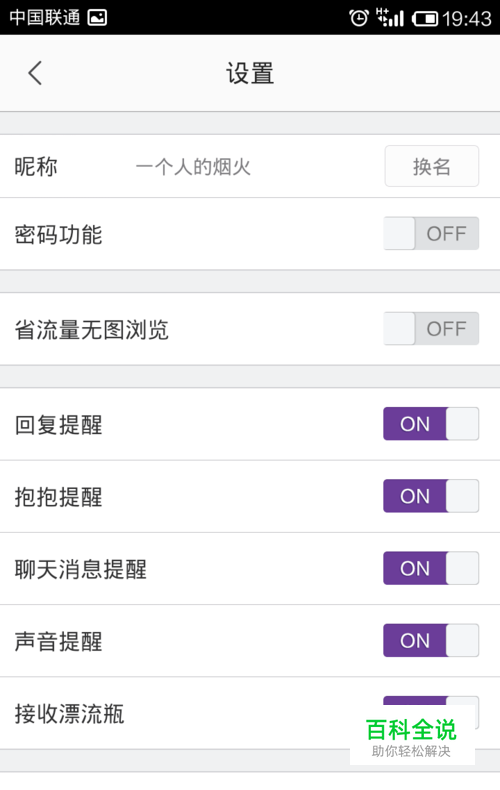Disable the 回复提醒 toggle

[431, 424]
